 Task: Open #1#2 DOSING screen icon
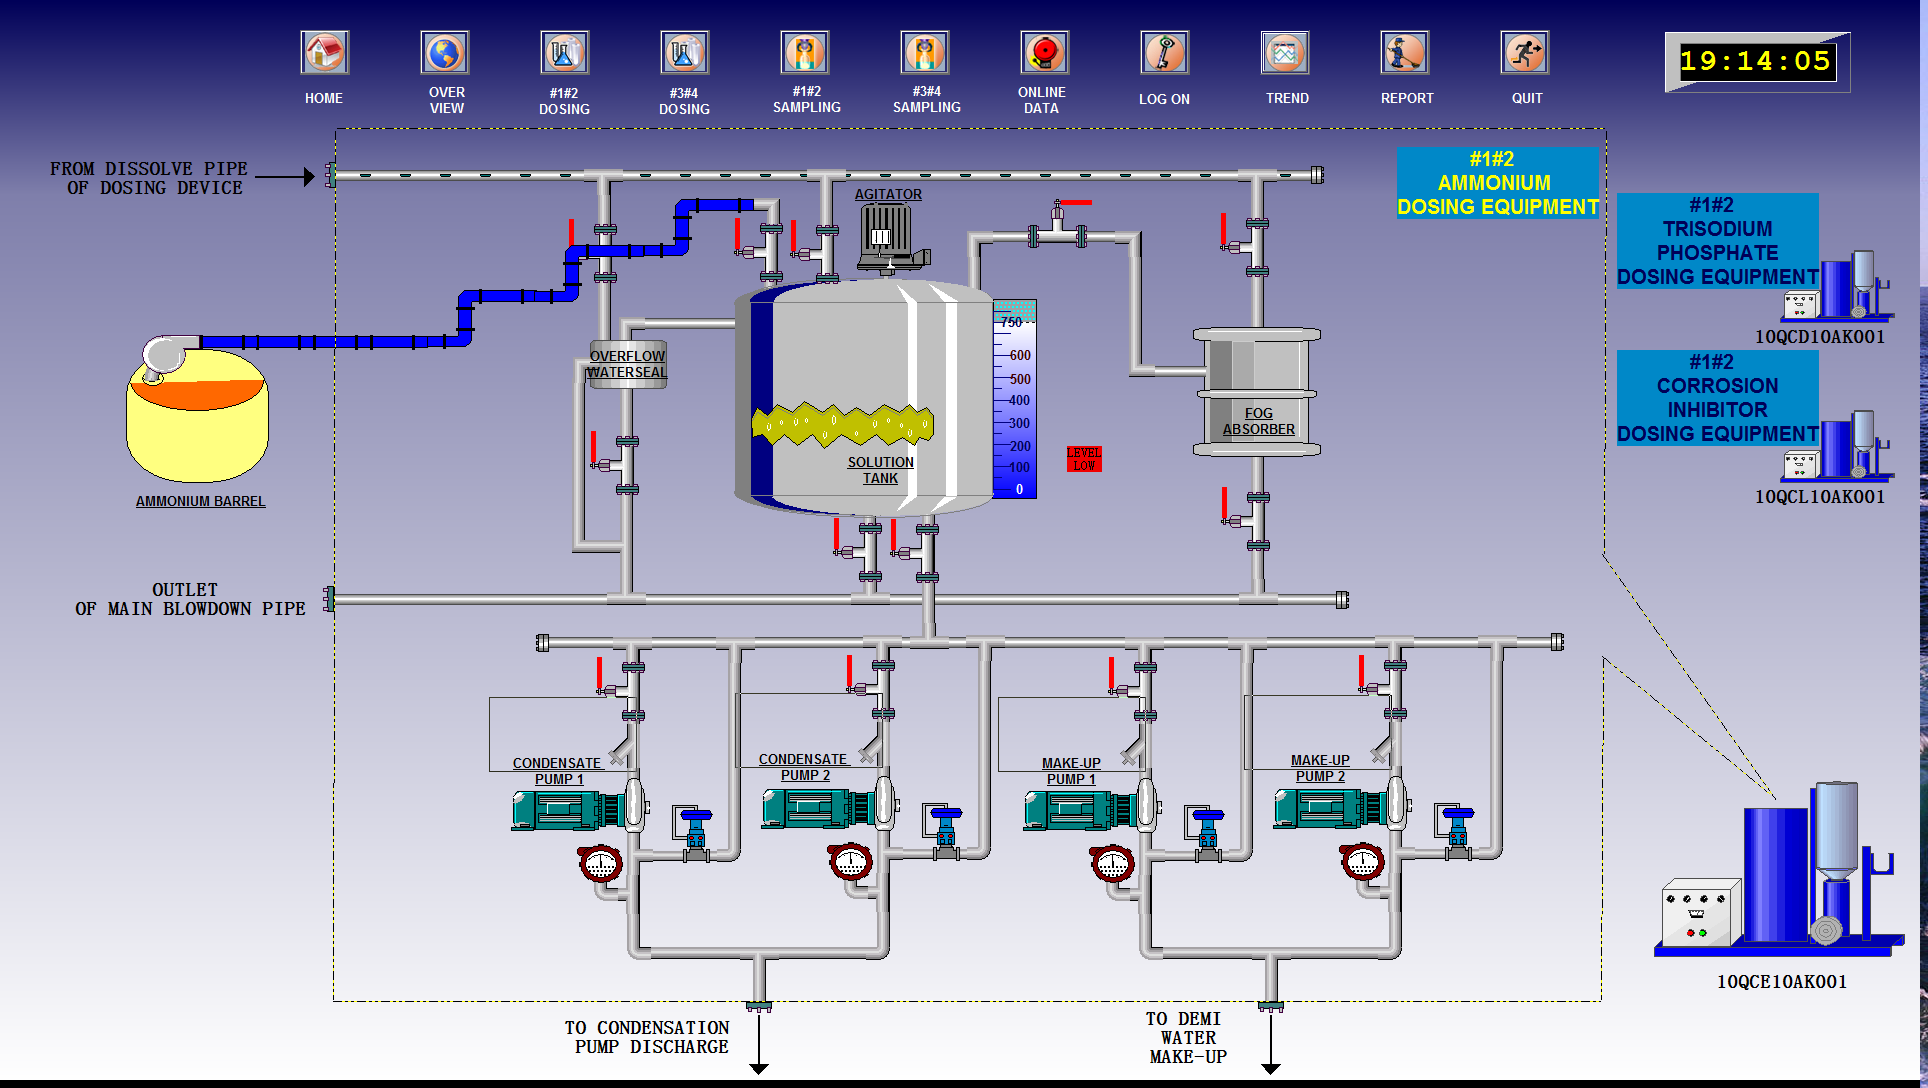pyautogui.click(x=564, y=53)
